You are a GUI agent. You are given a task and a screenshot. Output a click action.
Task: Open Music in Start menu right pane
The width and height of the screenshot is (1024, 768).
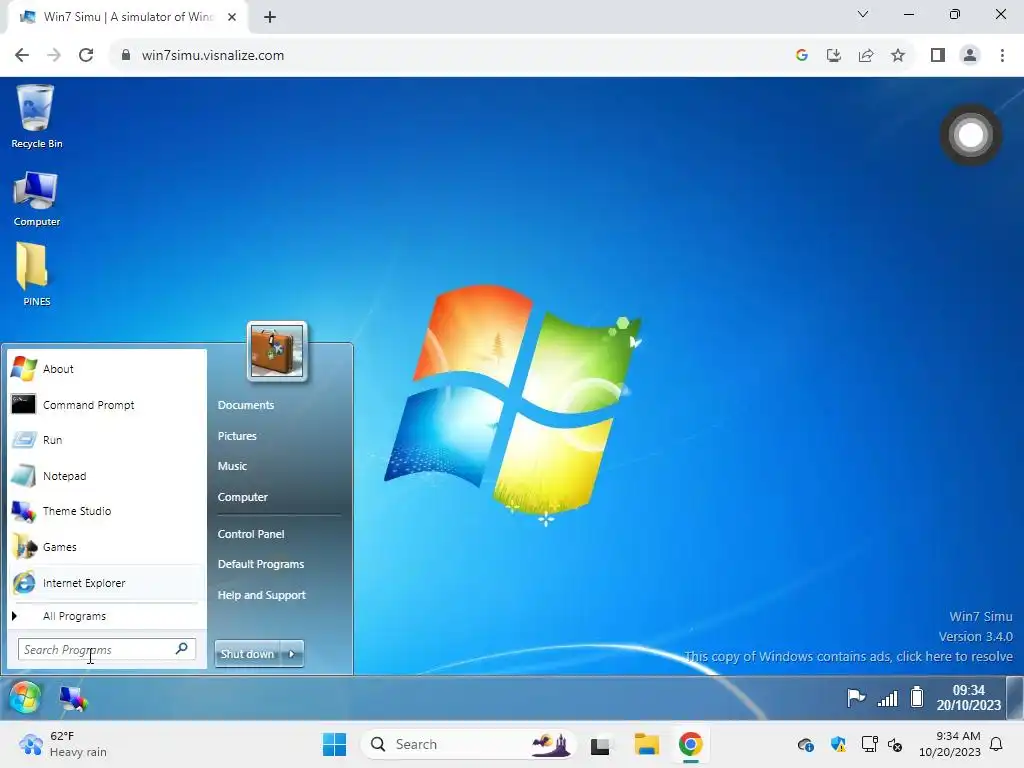click(x=232, y=466)
